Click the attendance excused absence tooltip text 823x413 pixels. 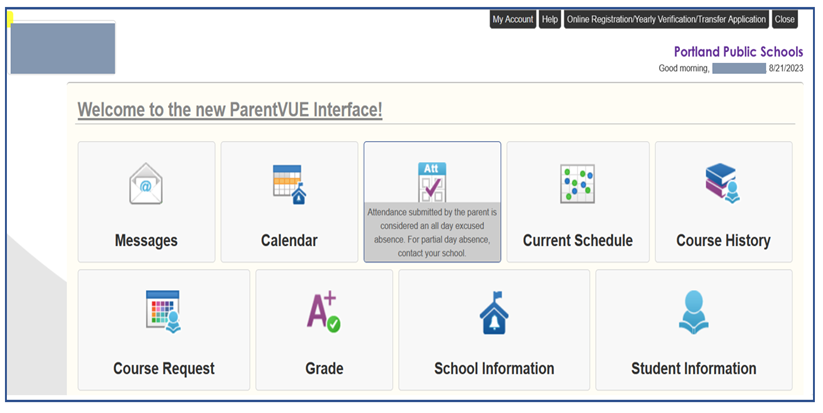(432, 232)
